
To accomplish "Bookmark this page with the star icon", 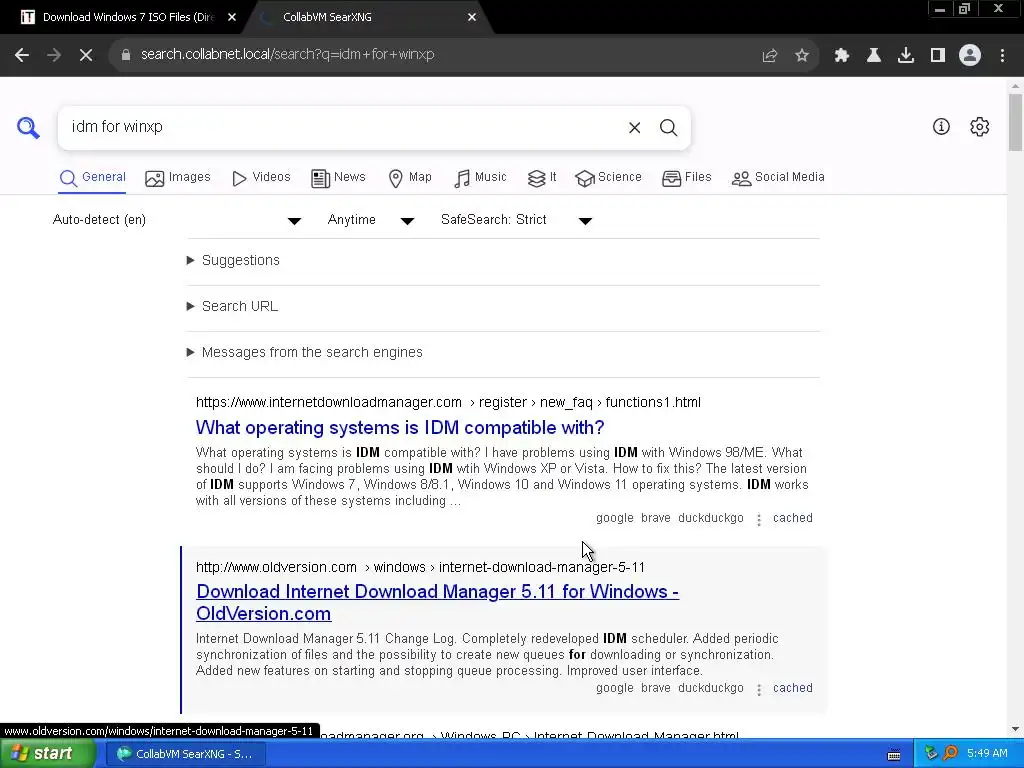I will click(x=802, y=56).
